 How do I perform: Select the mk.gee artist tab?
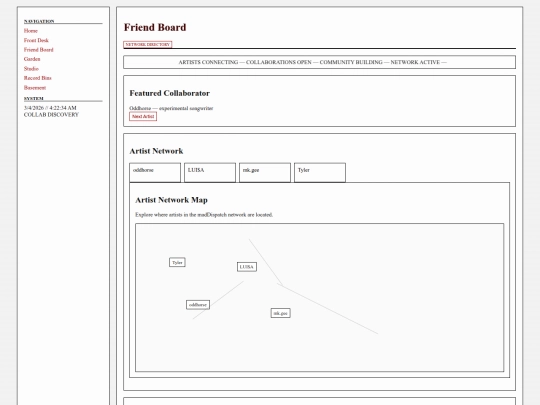pos(265,173)
